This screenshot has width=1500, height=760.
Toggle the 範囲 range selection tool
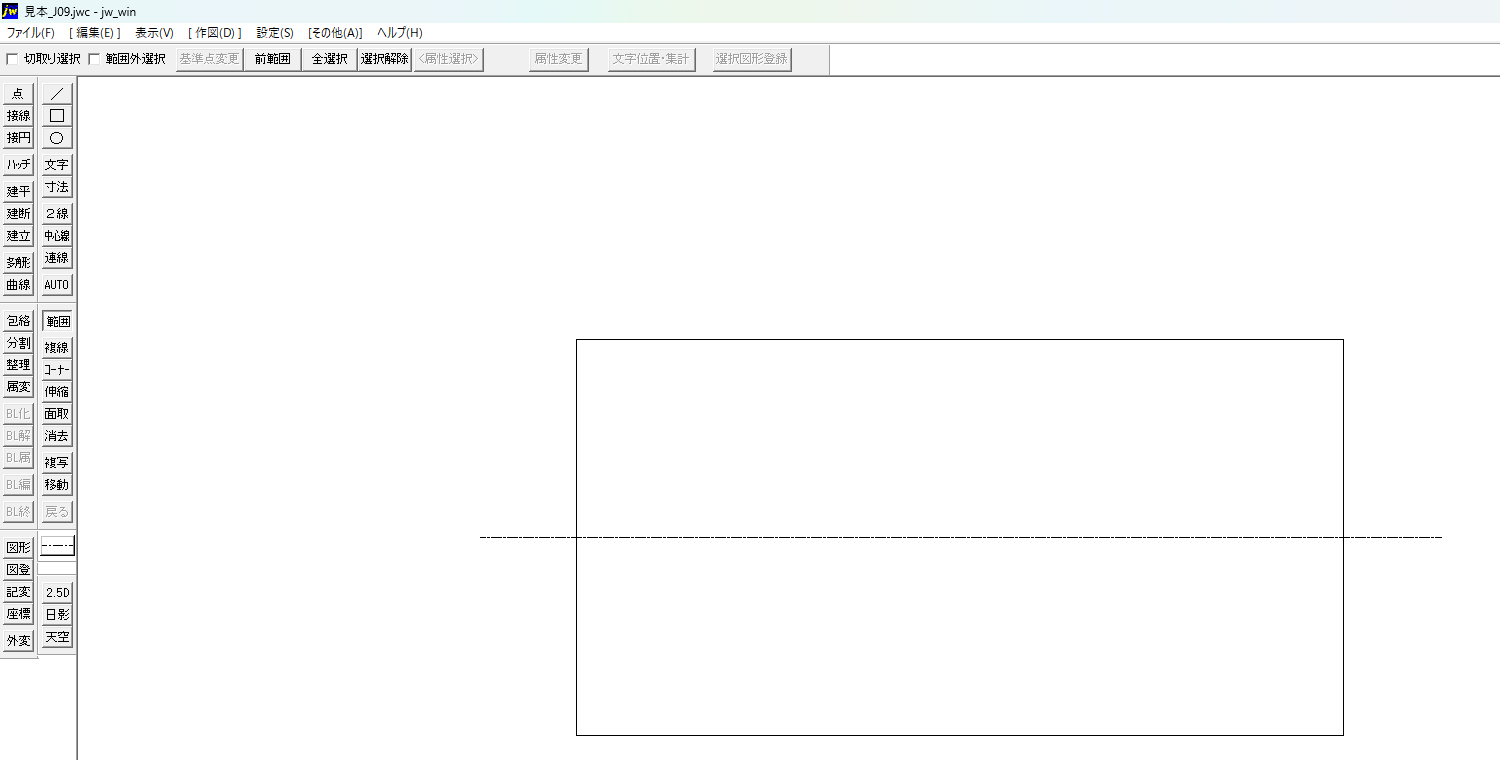(x=57, y=321)
